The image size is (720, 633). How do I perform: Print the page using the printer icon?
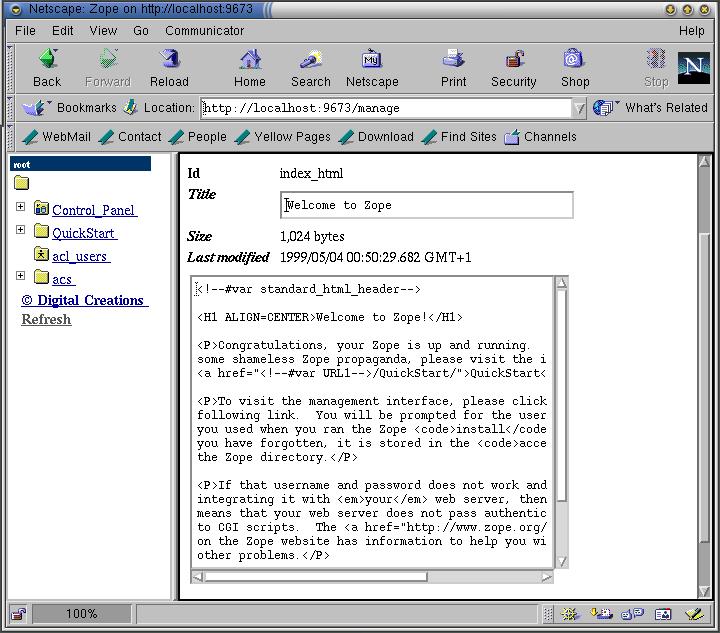click(453, 59)
